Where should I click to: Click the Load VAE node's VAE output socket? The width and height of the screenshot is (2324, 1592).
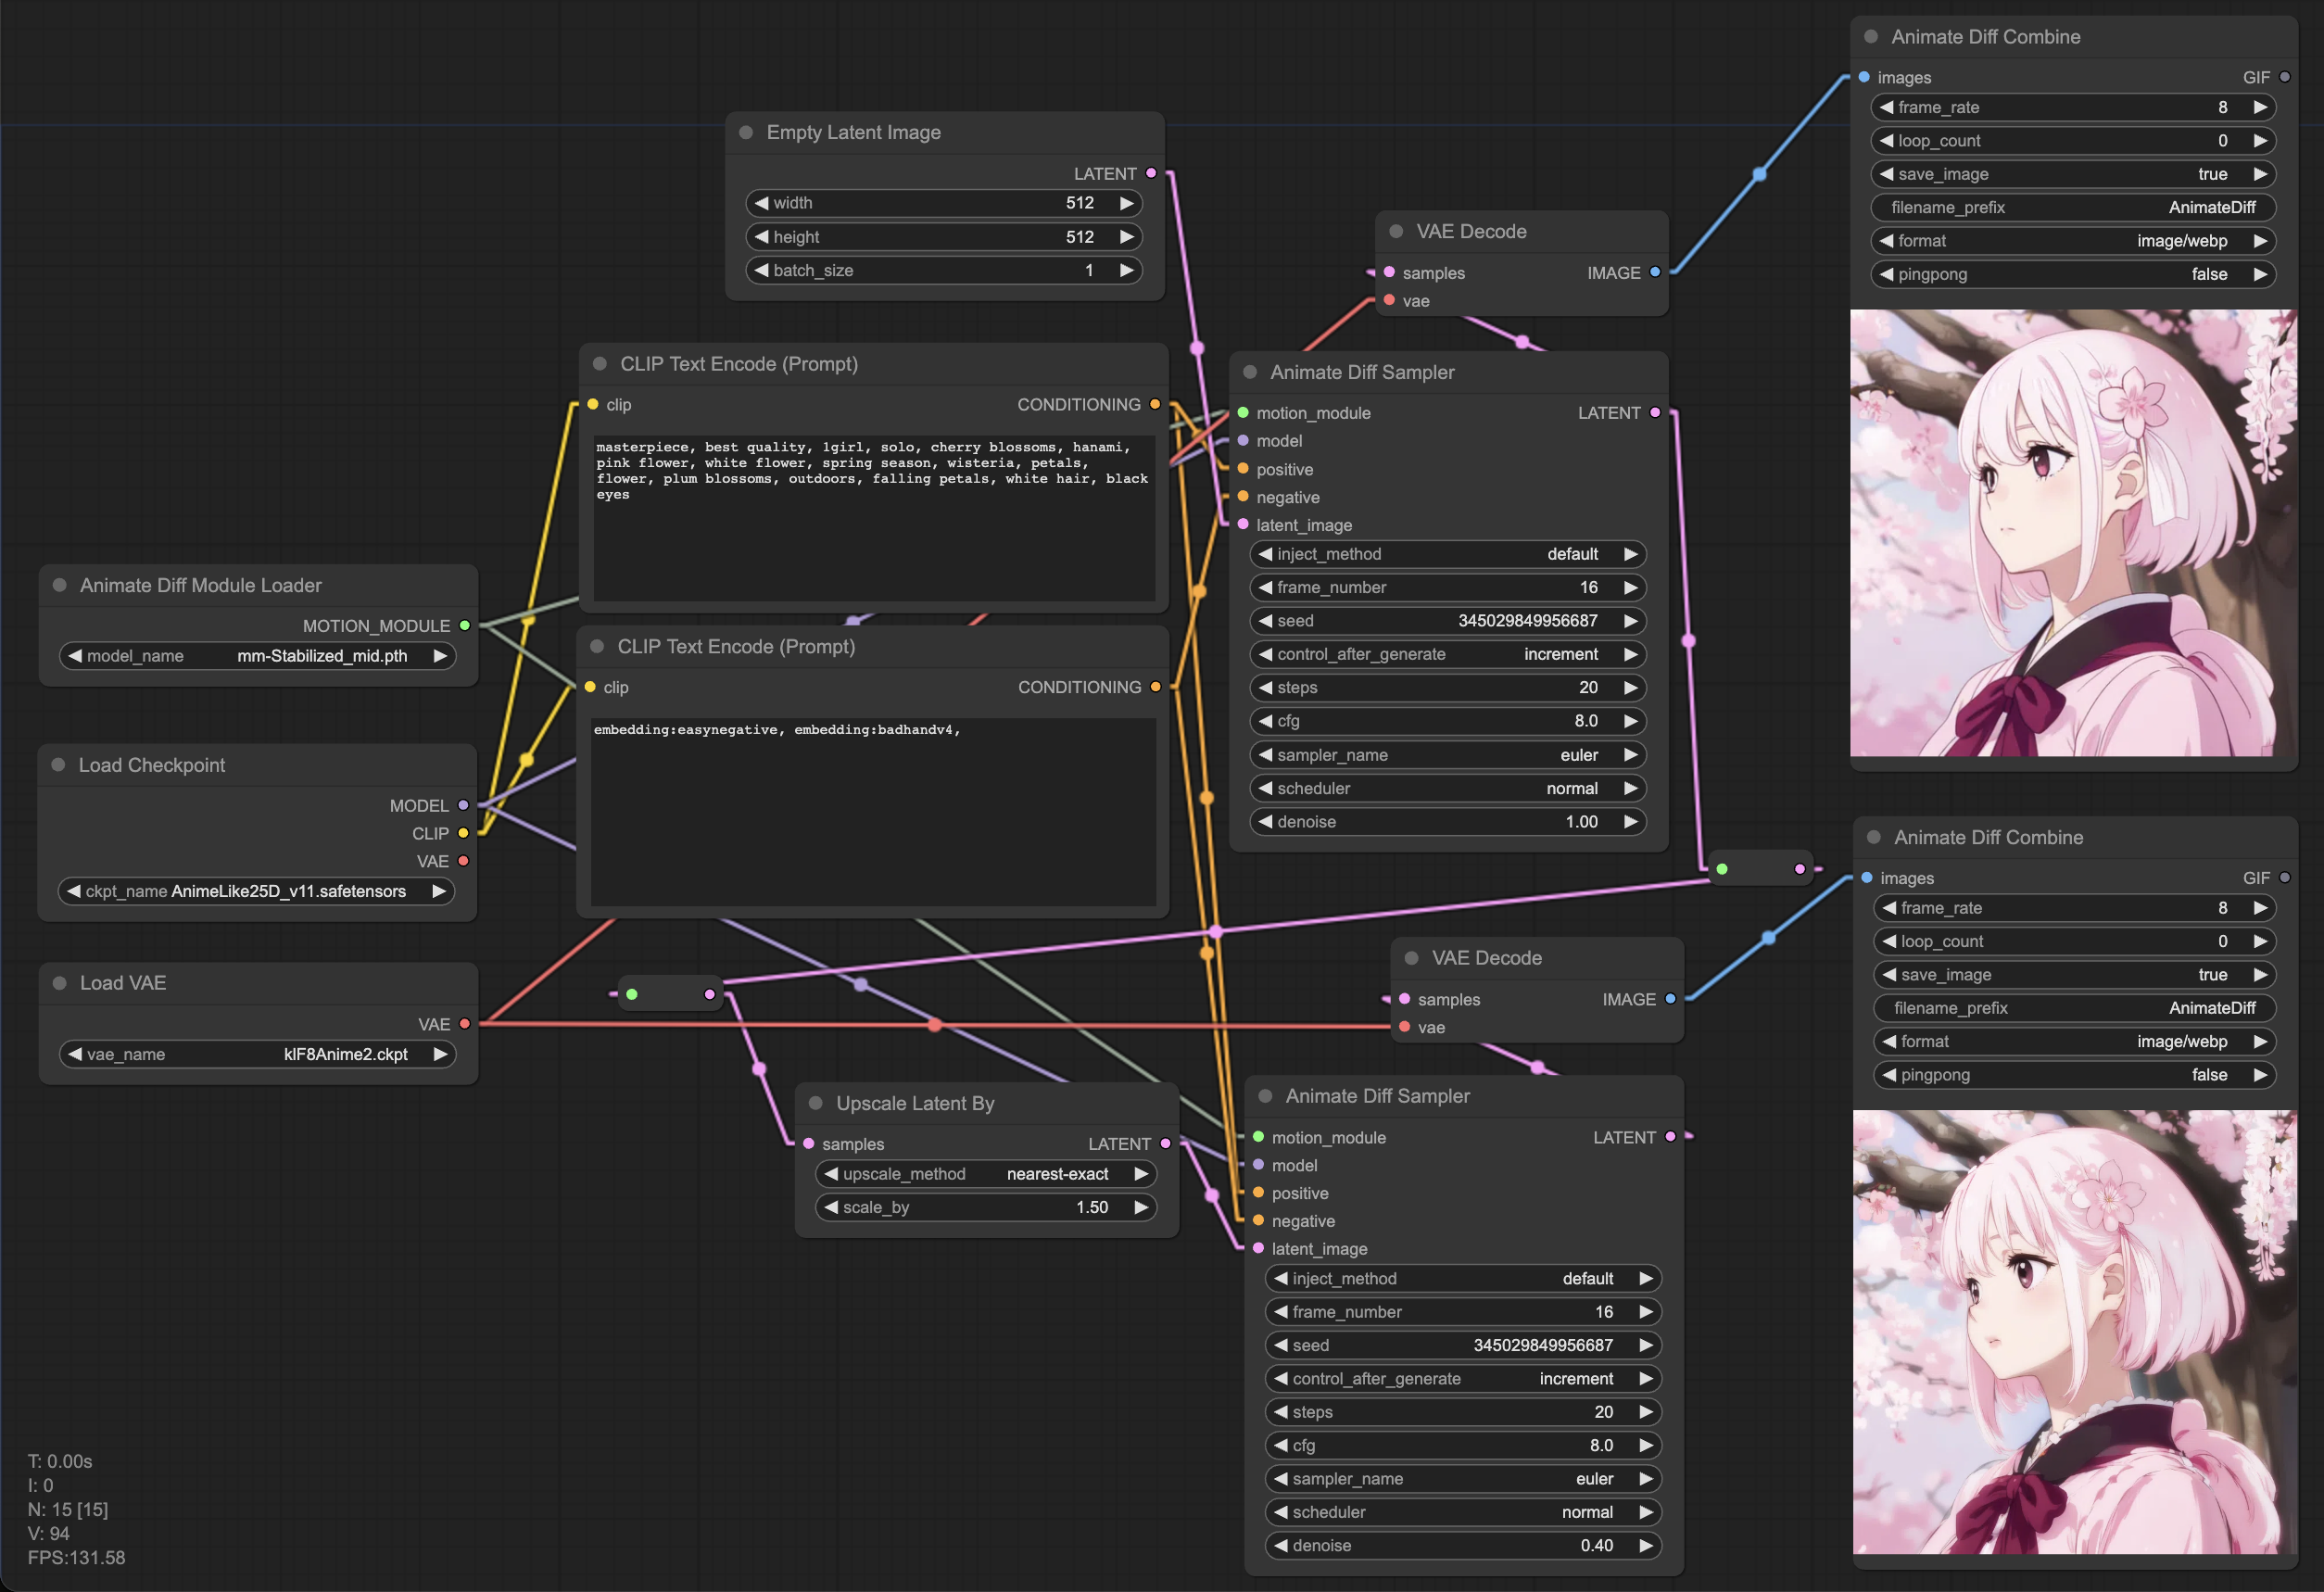[x=464, y=1024]
